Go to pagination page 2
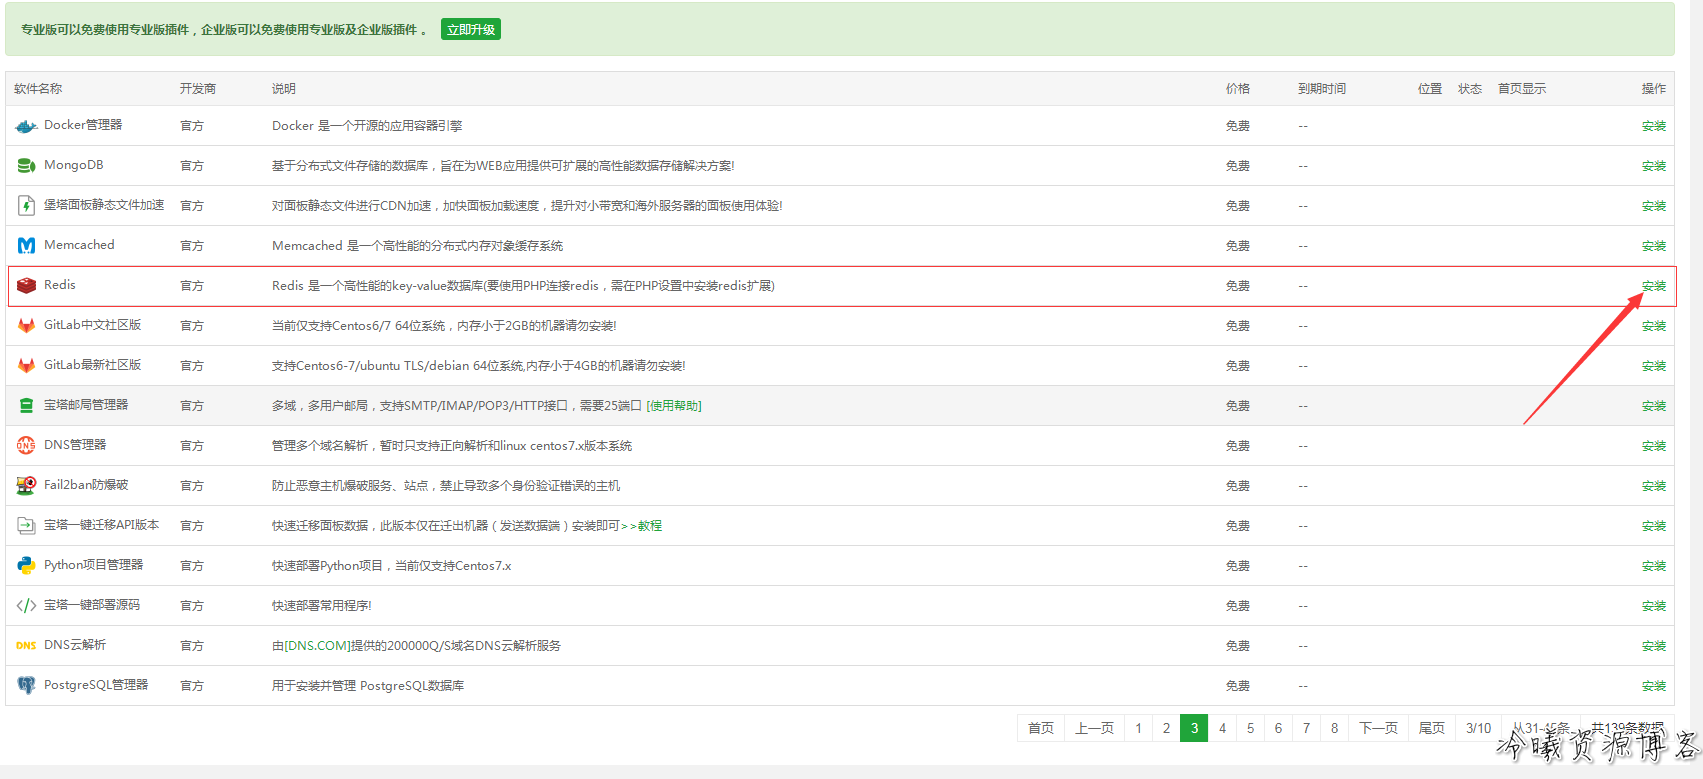 (x=1166, y=728)
